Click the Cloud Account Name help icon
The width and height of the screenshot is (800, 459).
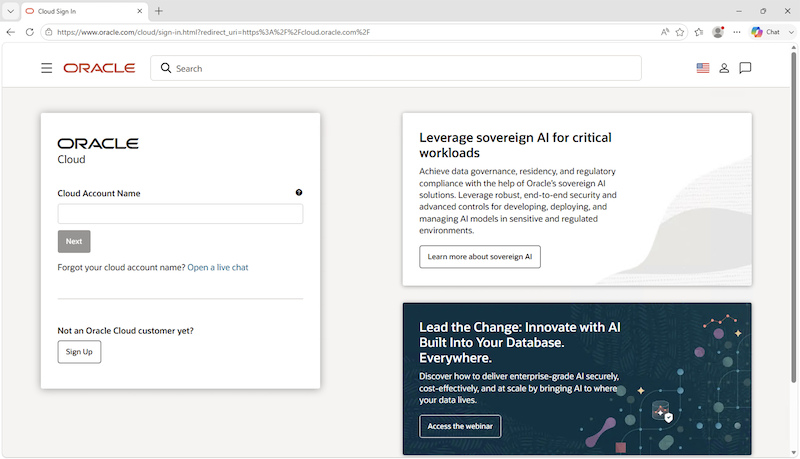tap(299, 192)
